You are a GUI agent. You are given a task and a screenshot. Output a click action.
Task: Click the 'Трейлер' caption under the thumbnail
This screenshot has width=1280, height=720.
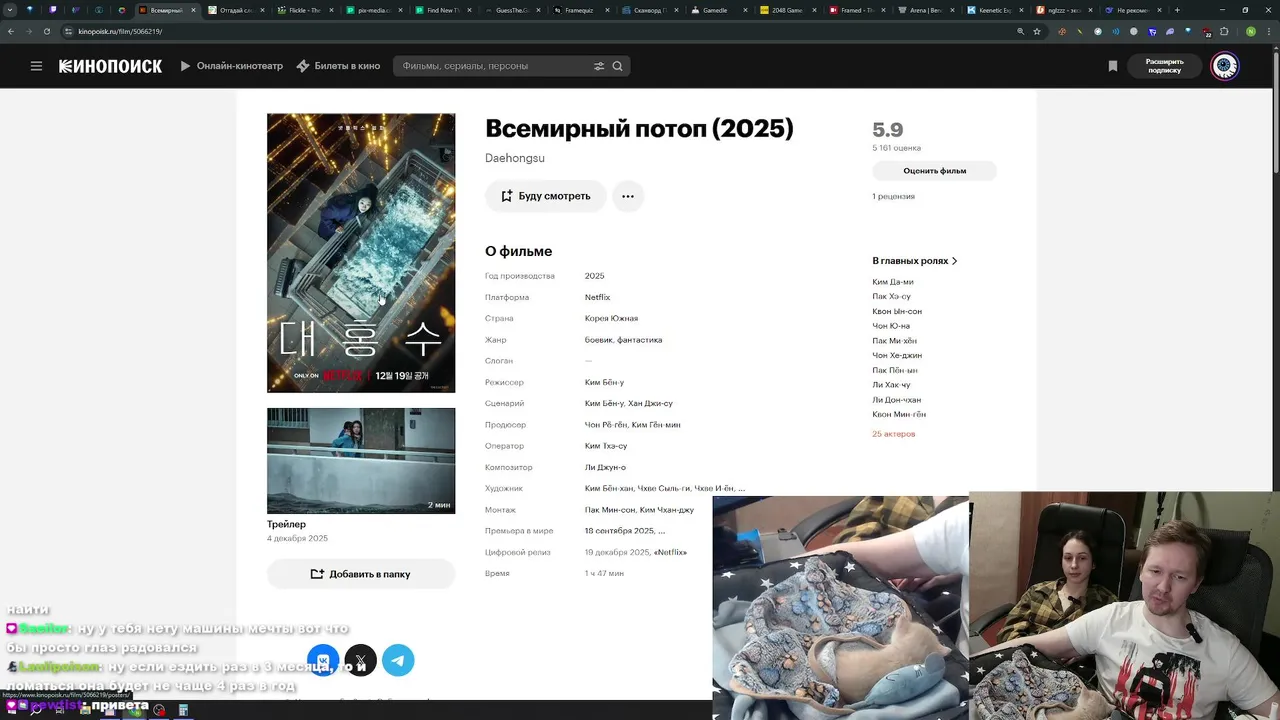[286, 524]
